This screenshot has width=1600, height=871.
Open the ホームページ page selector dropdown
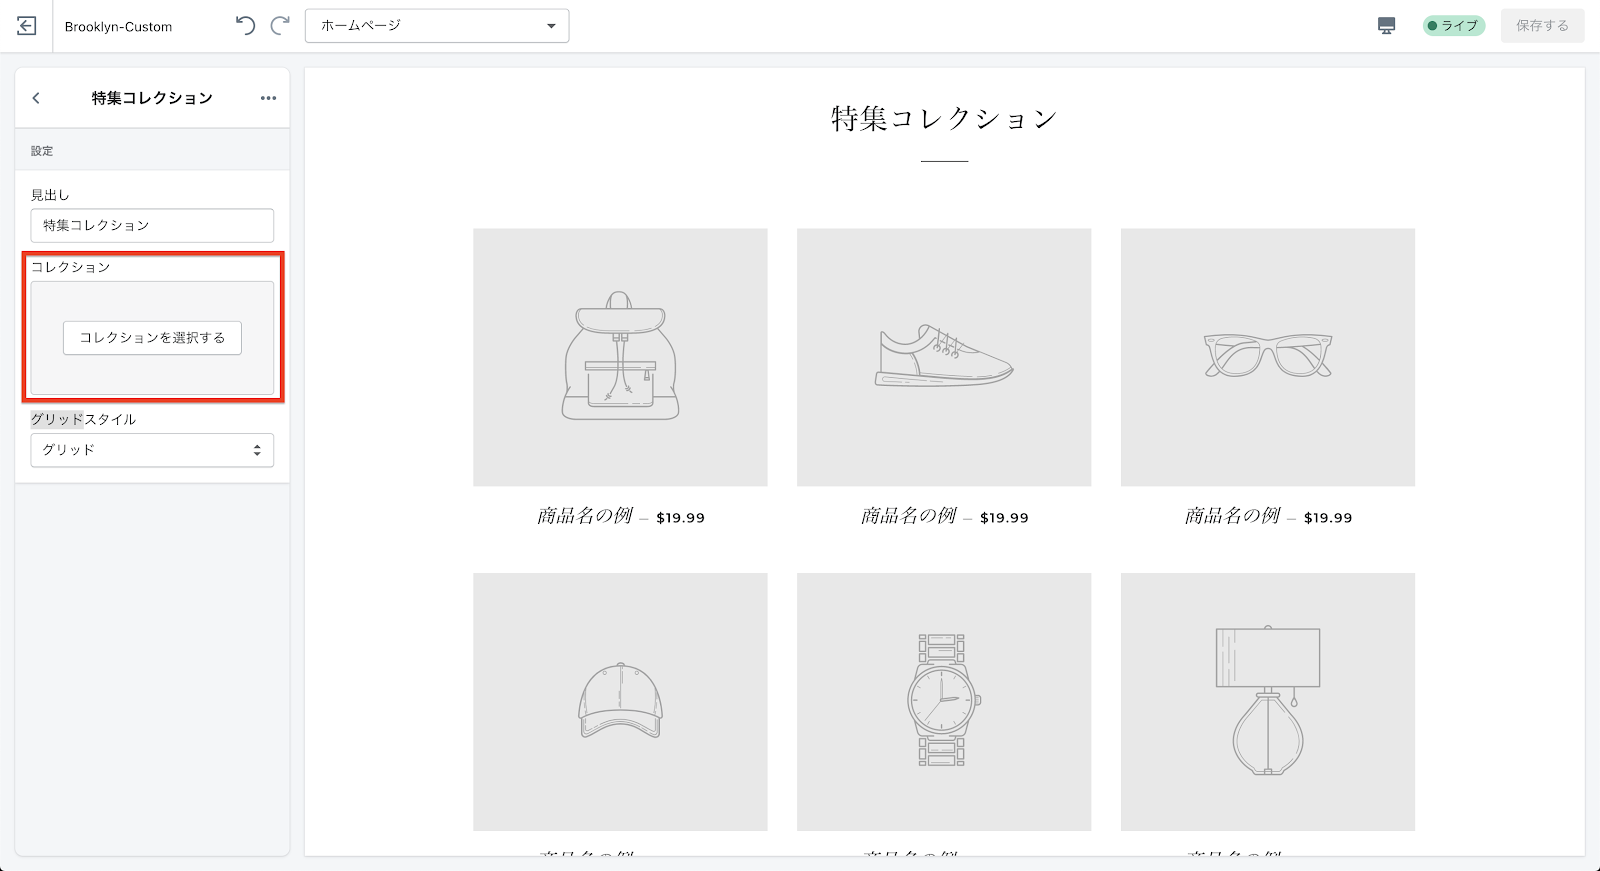(437, 26)
